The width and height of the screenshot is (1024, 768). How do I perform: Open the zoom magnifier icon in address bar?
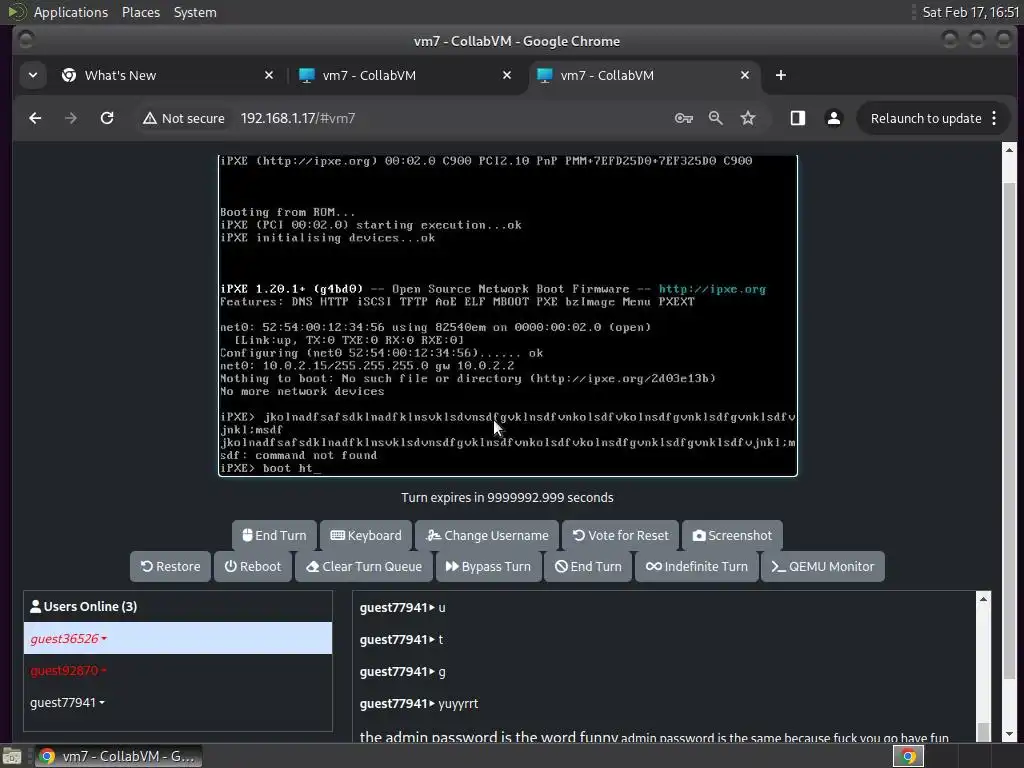click(716, 118)
